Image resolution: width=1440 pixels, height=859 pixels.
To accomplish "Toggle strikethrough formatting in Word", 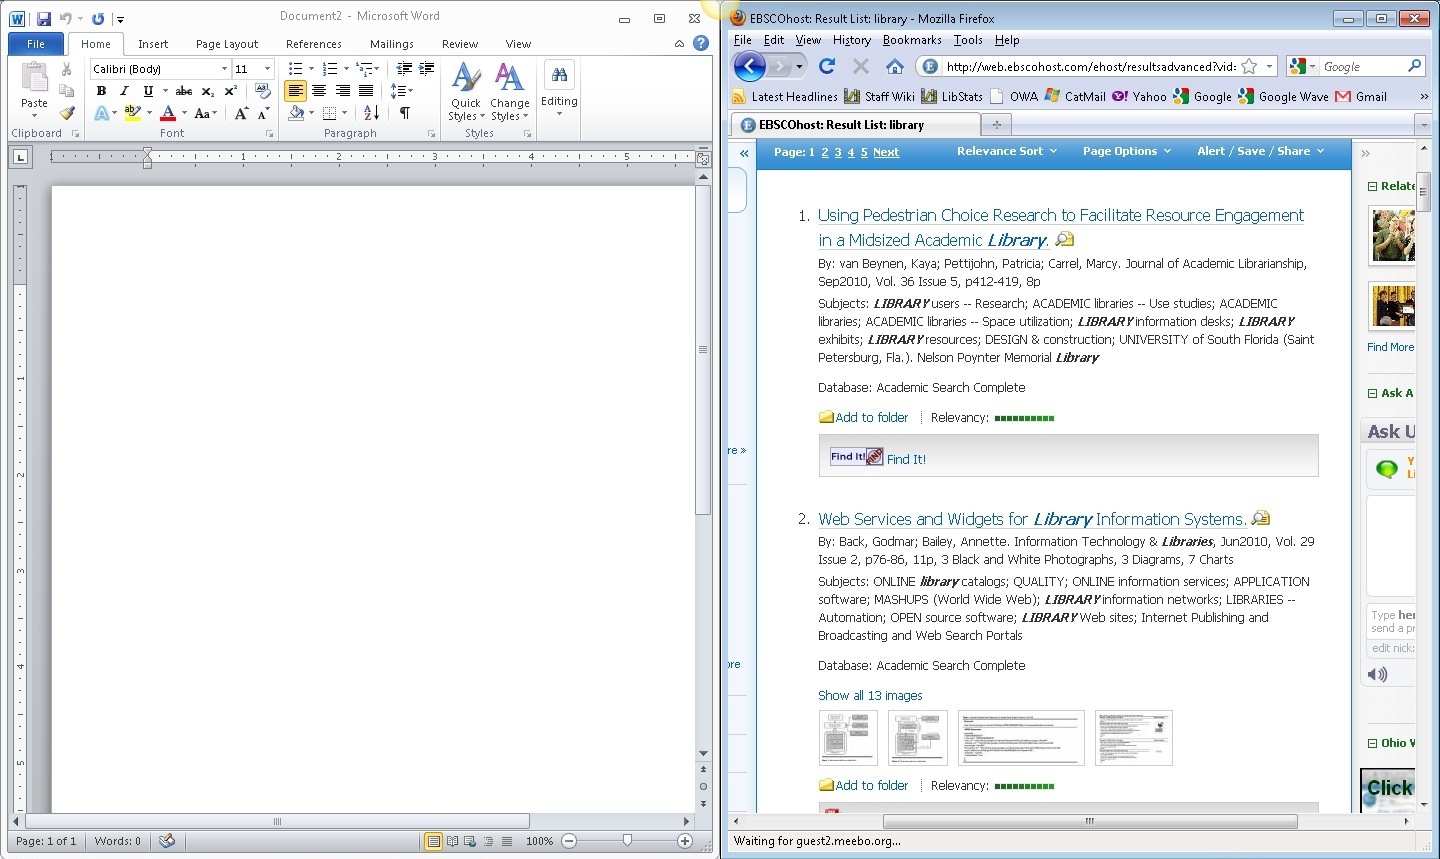I will (x=184, y=91).
